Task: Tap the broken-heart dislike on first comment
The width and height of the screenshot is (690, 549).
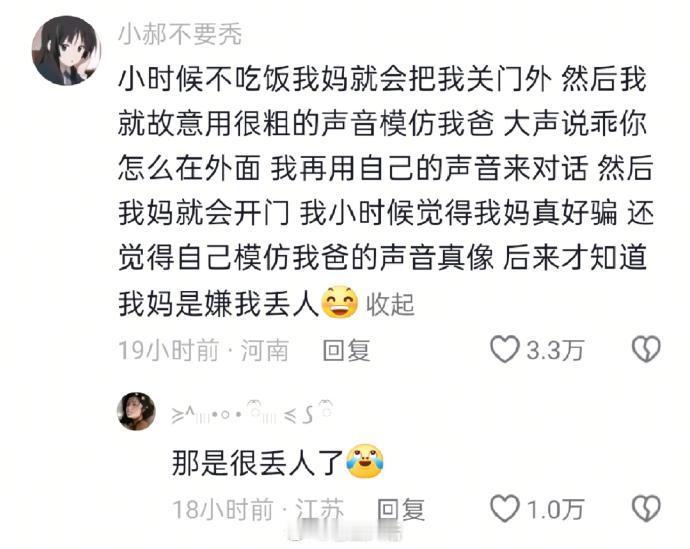Action: click(646, 349)
